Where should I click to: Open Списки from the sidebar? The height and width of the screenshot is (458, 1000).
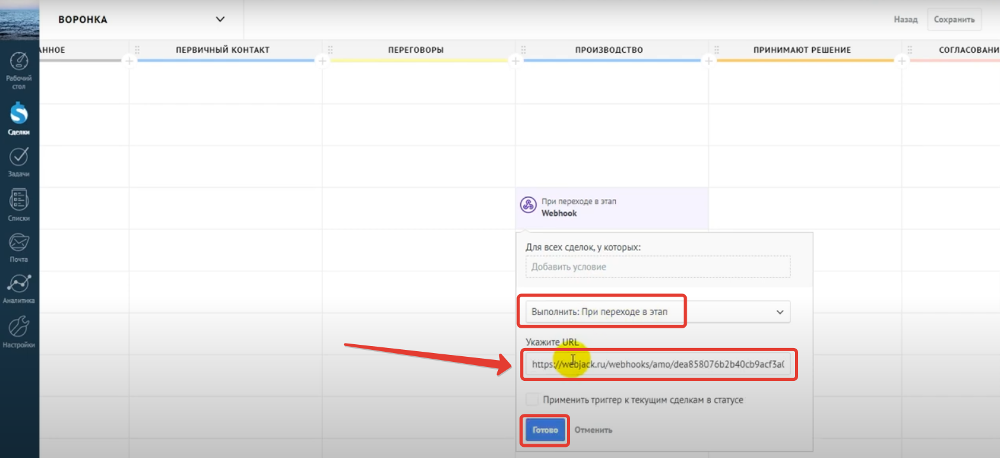pyautogui.click(x=19, y=204)
